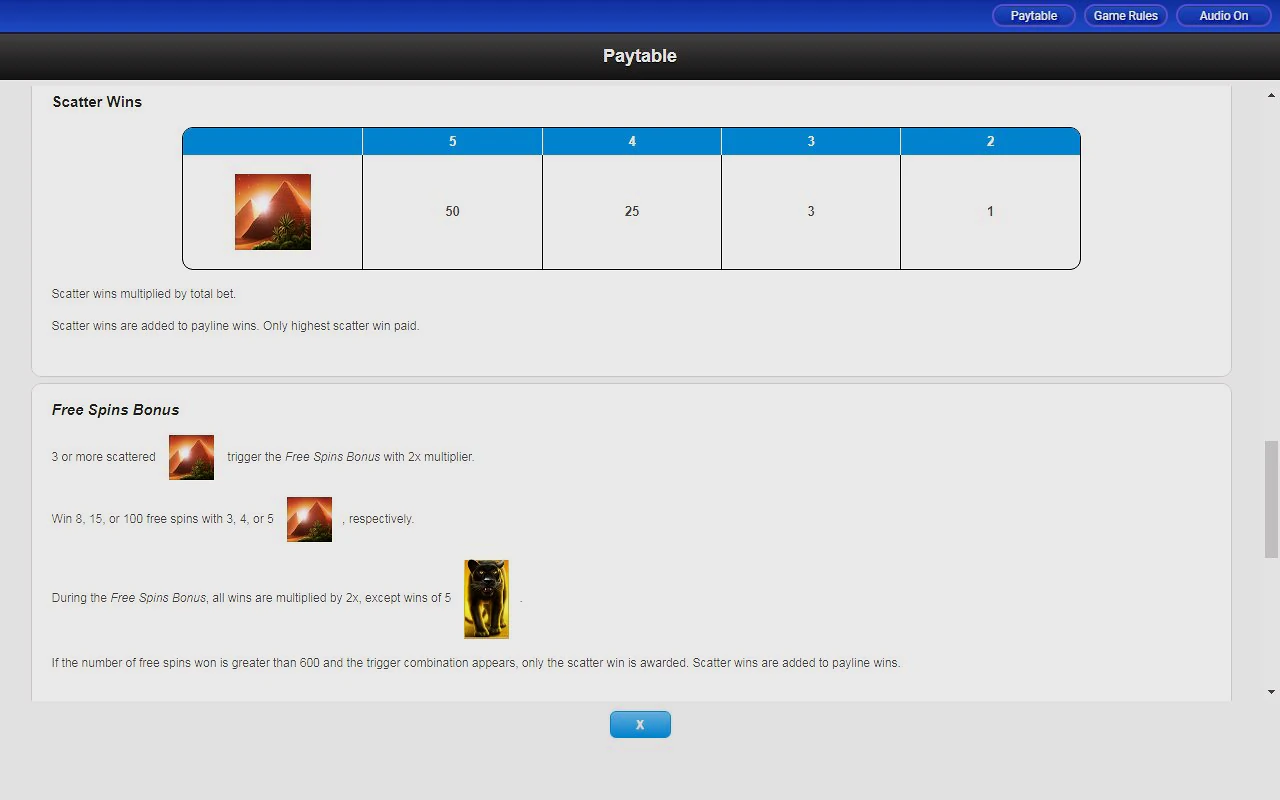Click the vertical scrollbar thumb
The width and height of the screenshot is (1280, 800).
(1271, 499)
